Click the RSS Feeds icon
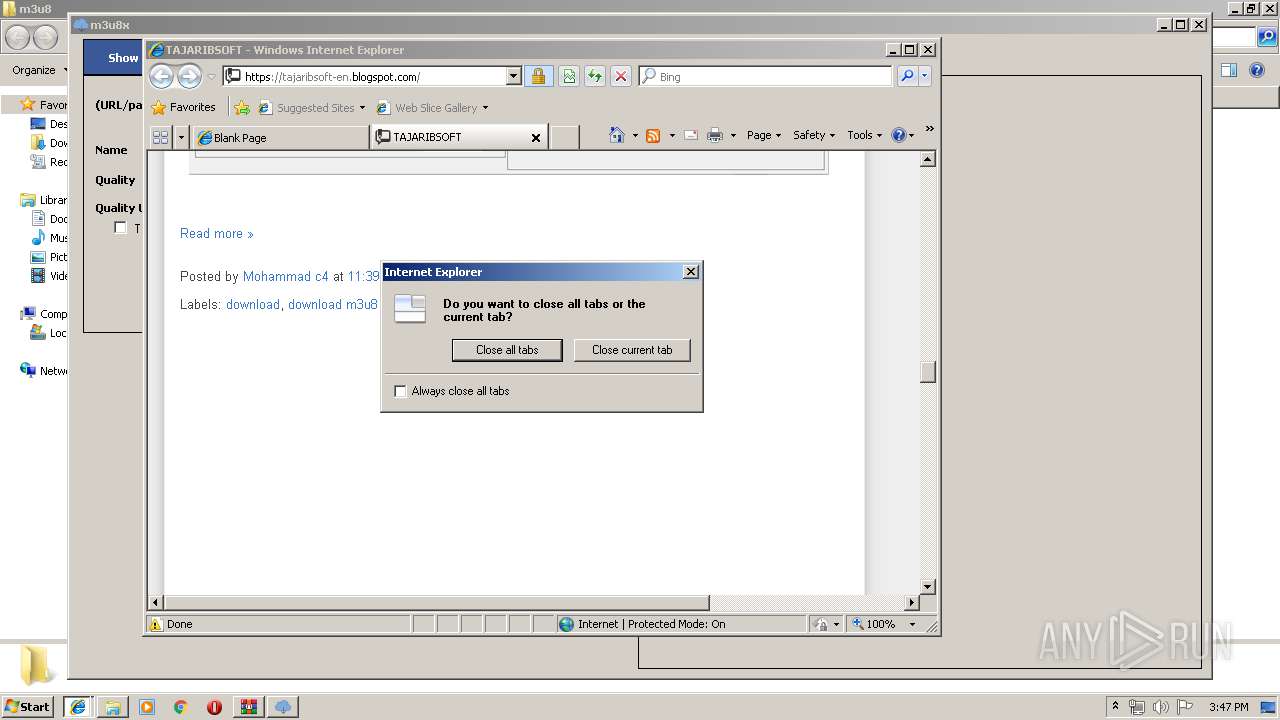The width and height of the screenshot is (1280, 720). pos(653,135)
